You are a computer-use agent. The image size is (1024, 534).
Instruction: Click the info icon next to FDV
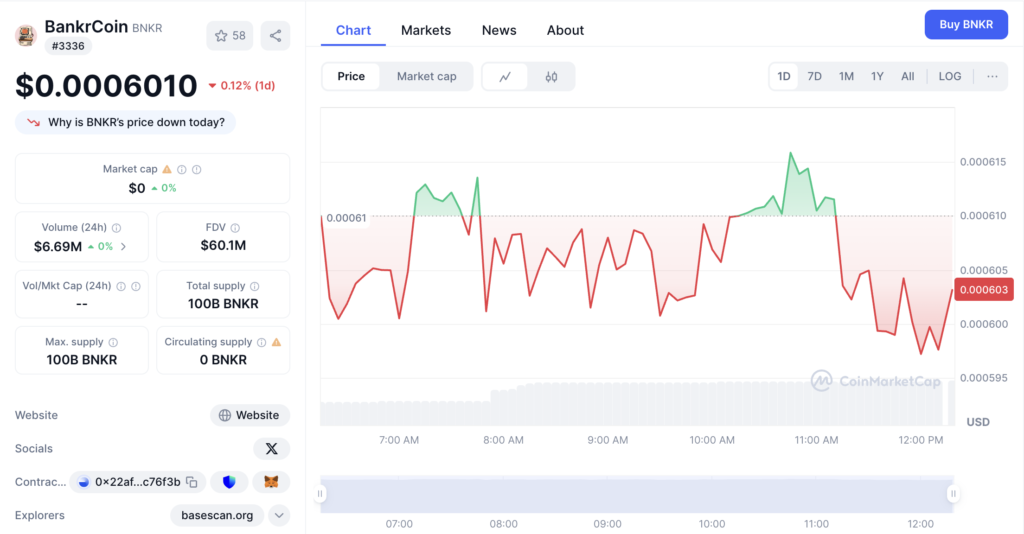[235, 228]
